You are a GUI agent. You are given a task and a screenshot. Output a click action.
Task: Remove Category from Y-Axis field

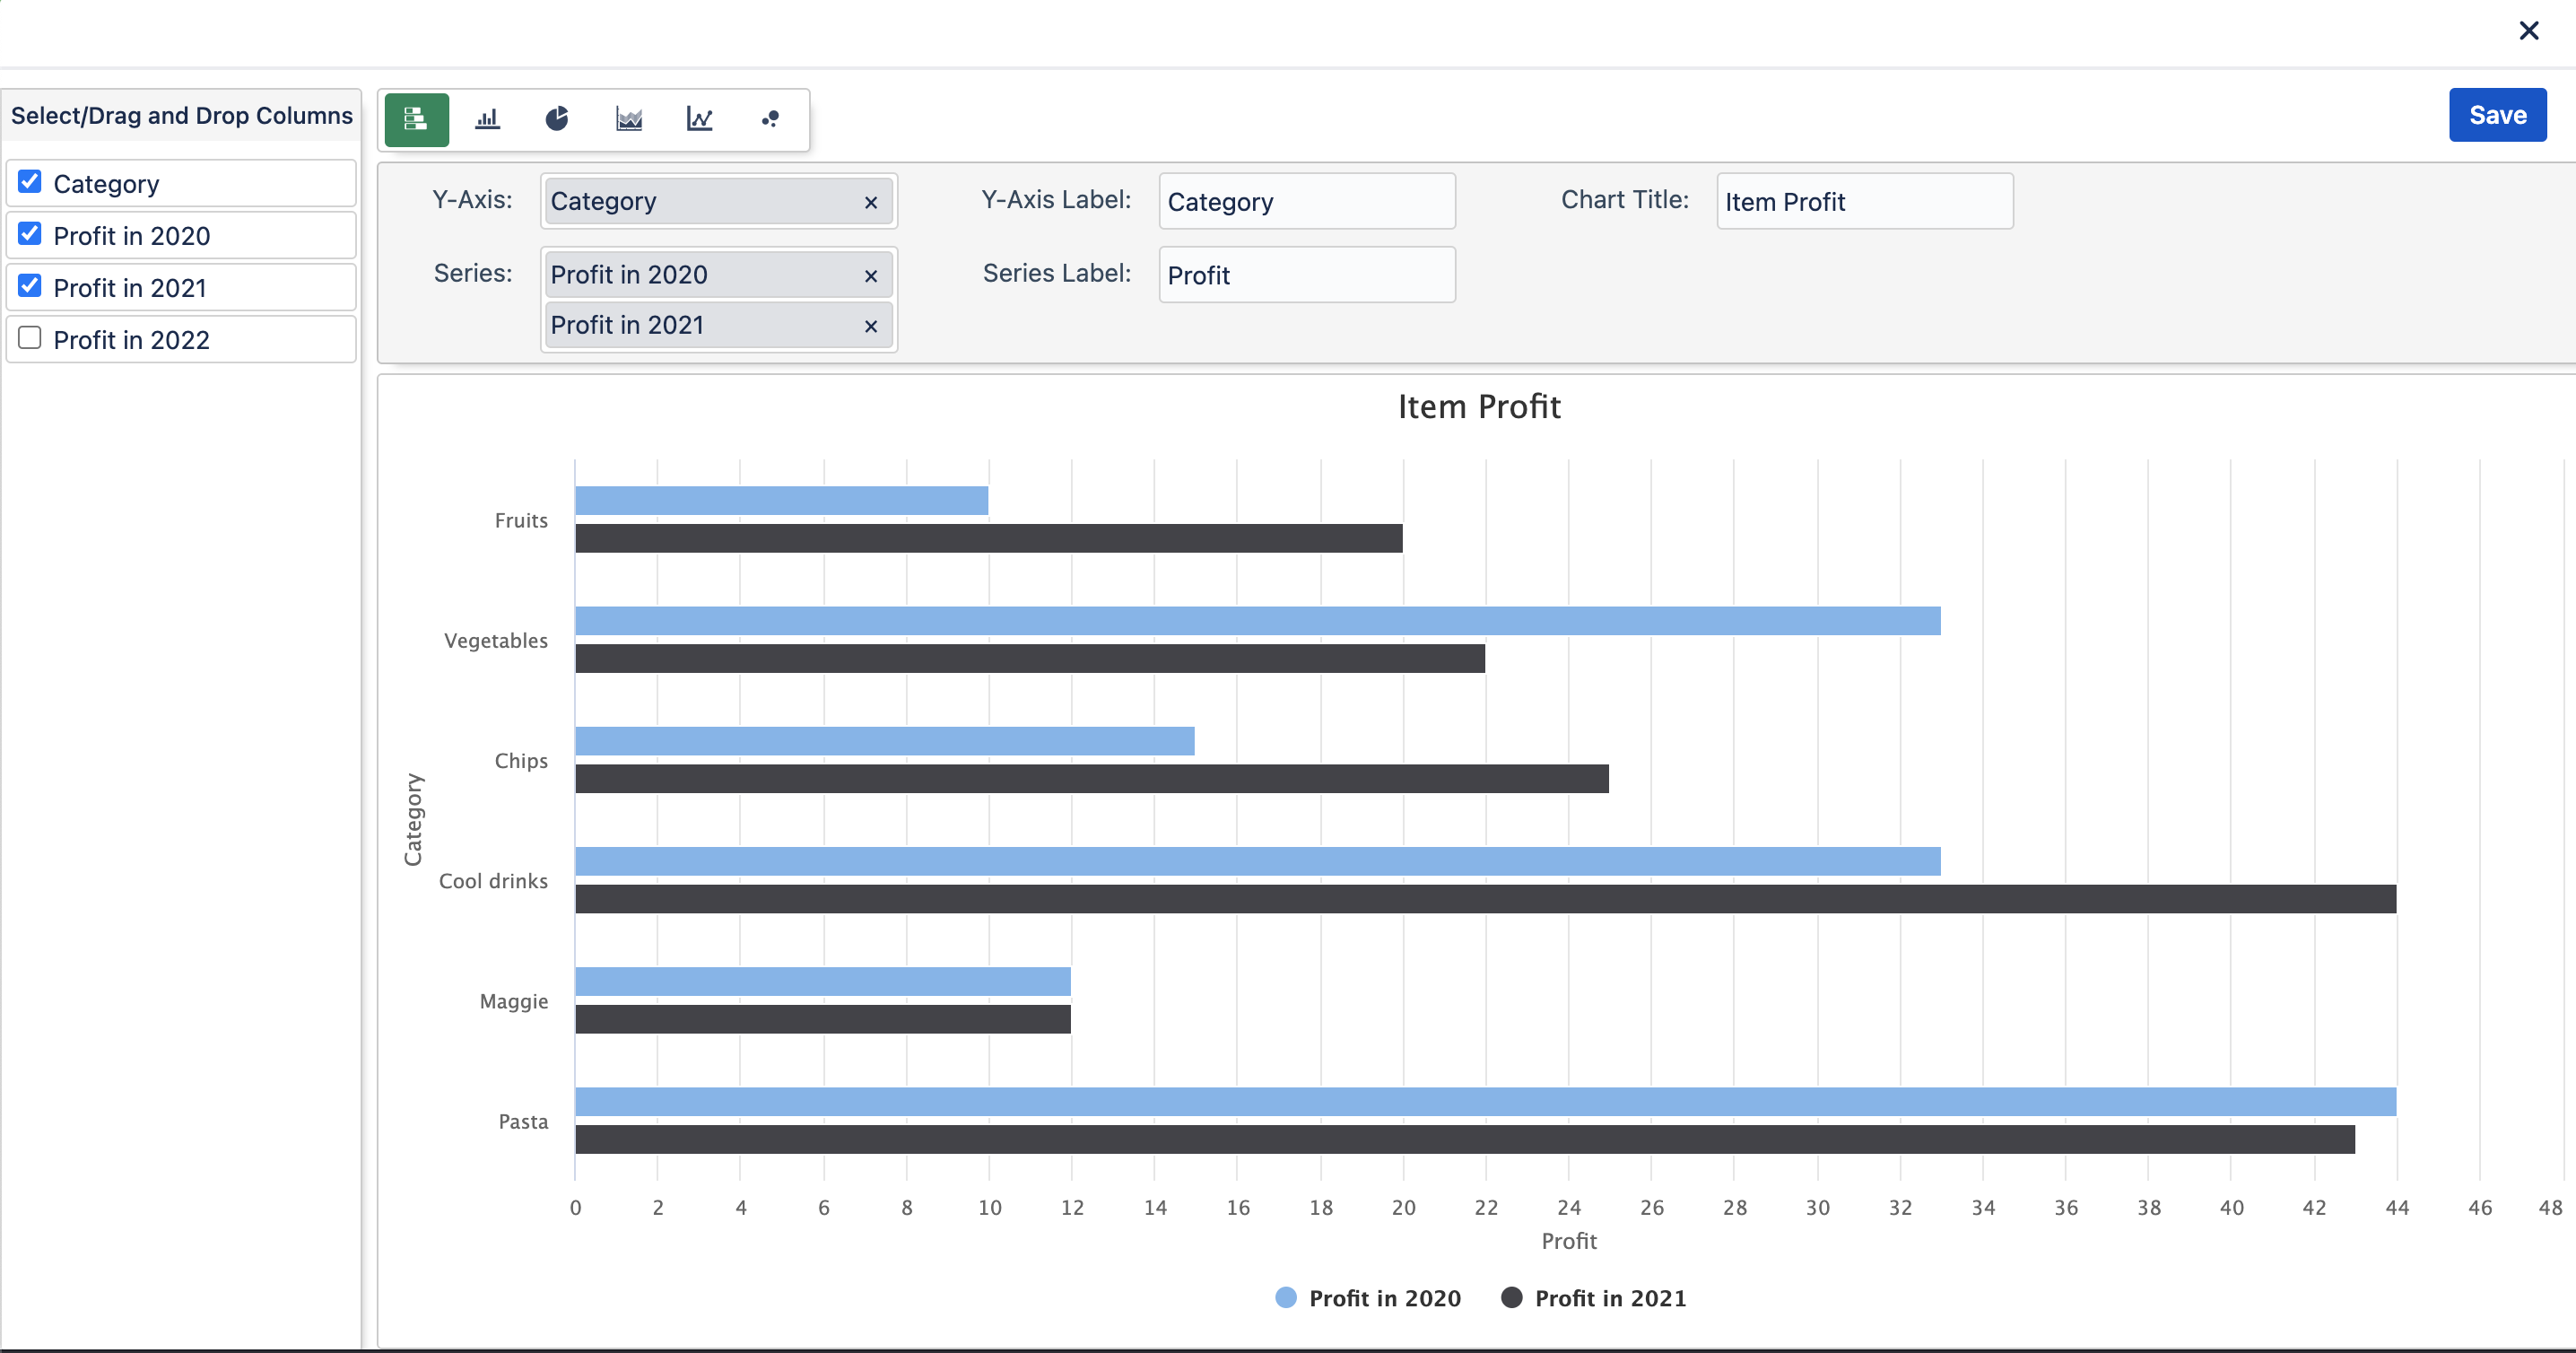(870, 203)
